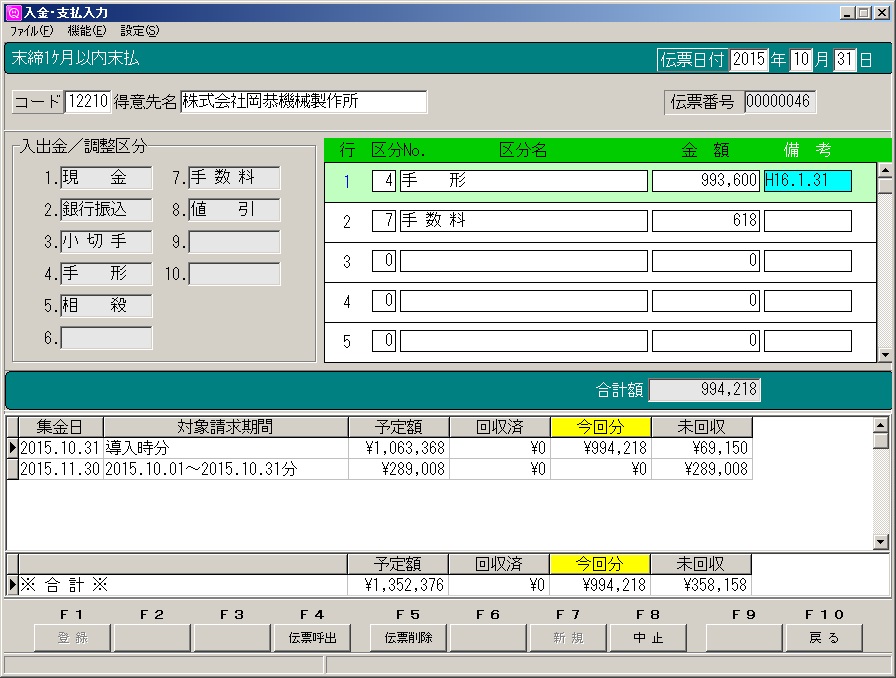
Task: Click the ¥1,352,376 total 予定額 cell
Action: 398,585
